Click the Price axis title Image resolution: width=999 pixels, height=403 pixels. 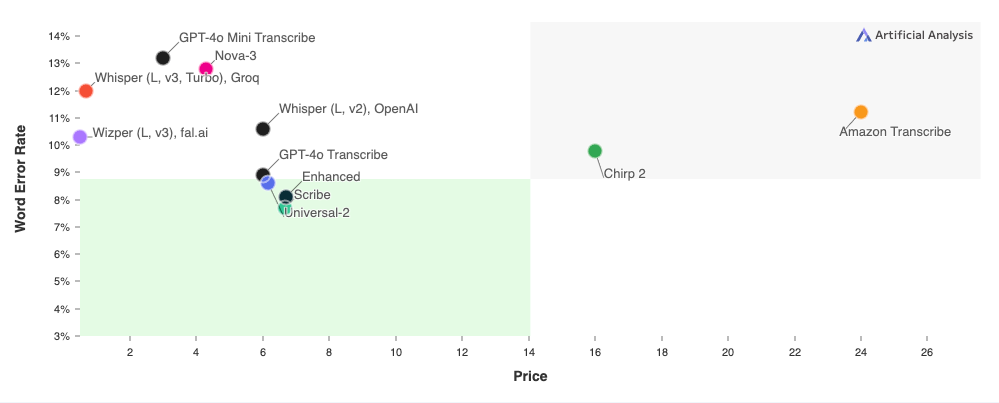coord(530,376)
